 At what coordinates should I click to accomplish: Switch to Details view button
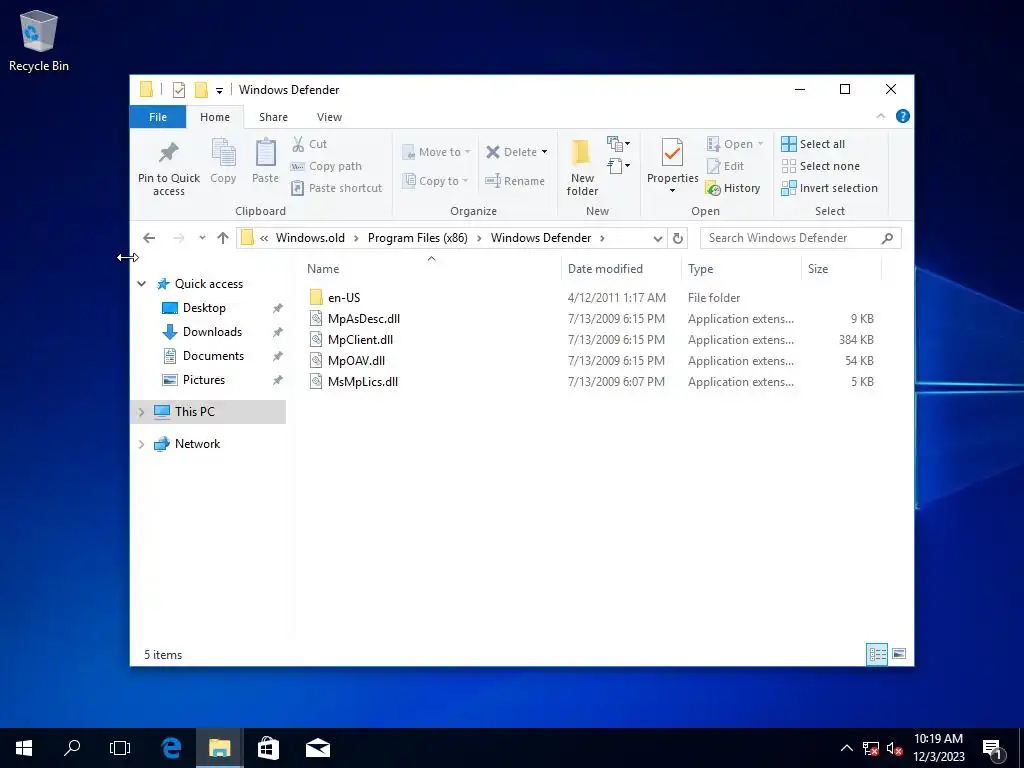tap(877, 654)
